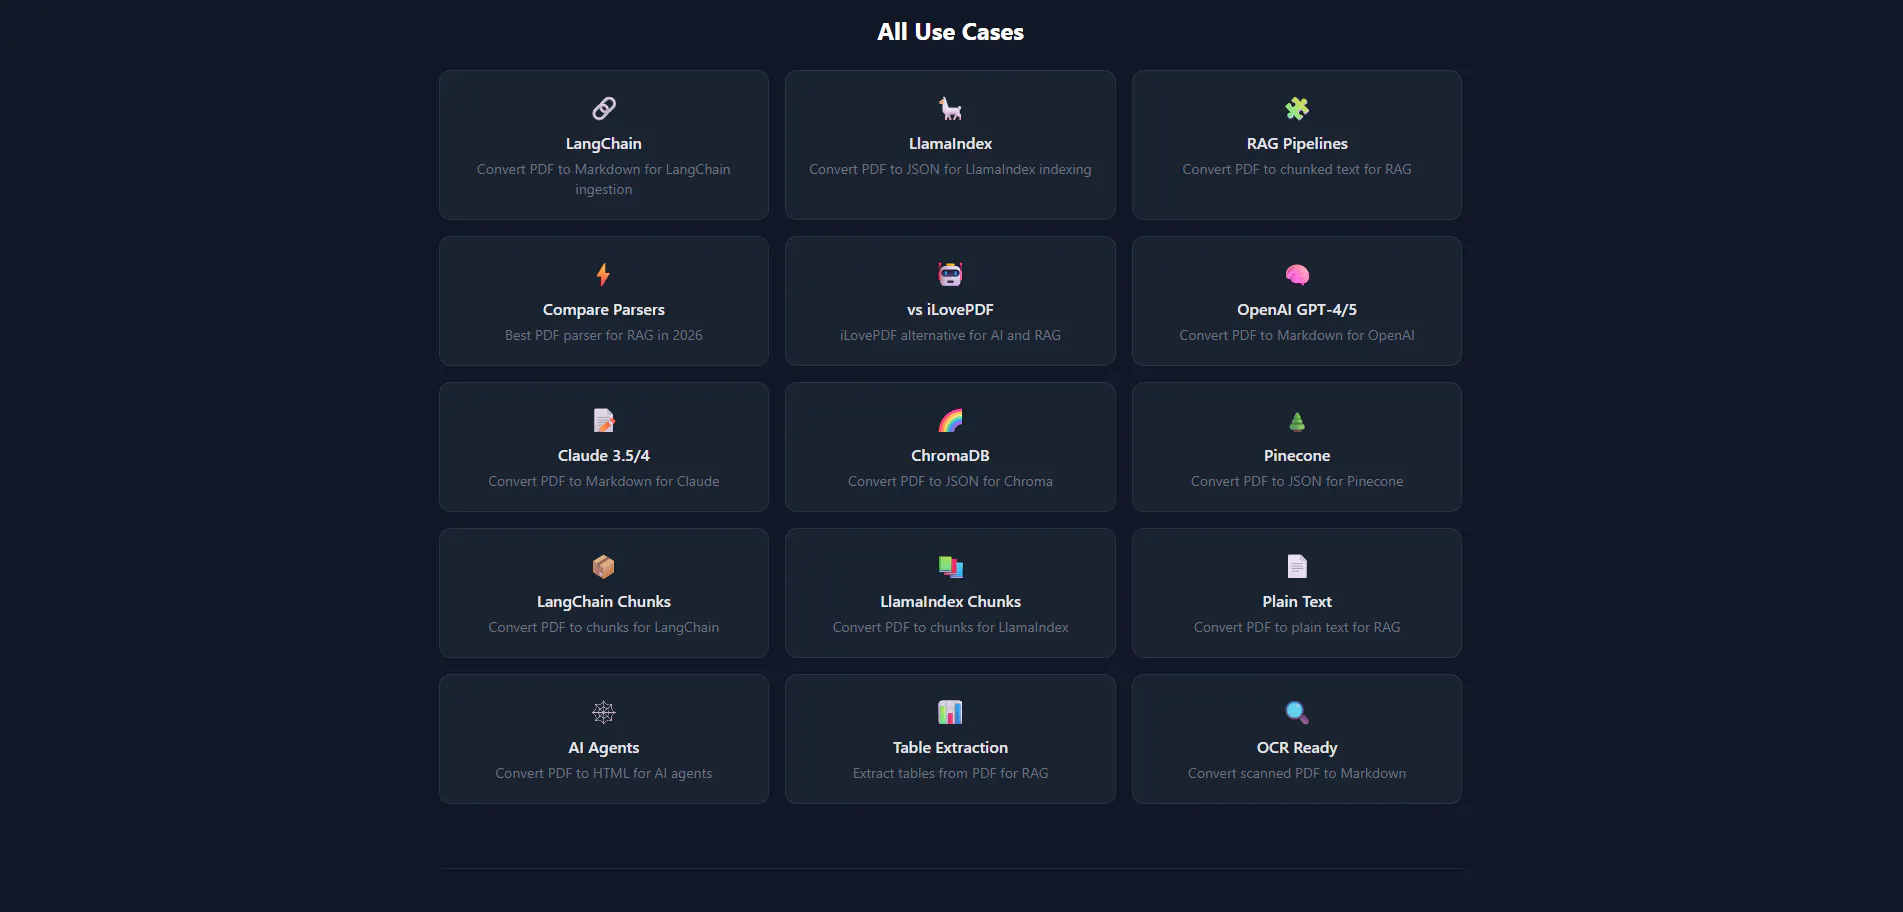Open the Plain Text title link
Image resolution: width=1903 pixels, height=912 pixels.
click(x=1297, y=602)
